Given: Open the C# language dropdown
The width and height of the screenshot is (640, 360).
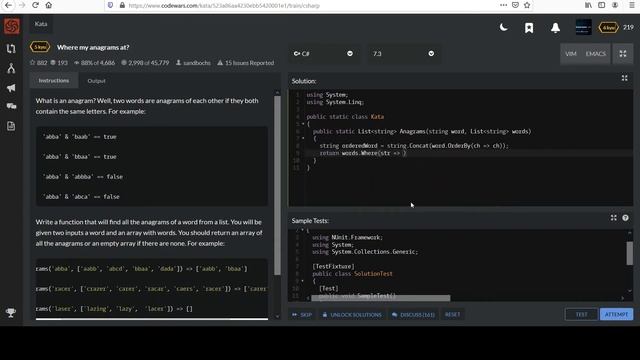Looking at the screenshot, I should click(x=324, y=53).
